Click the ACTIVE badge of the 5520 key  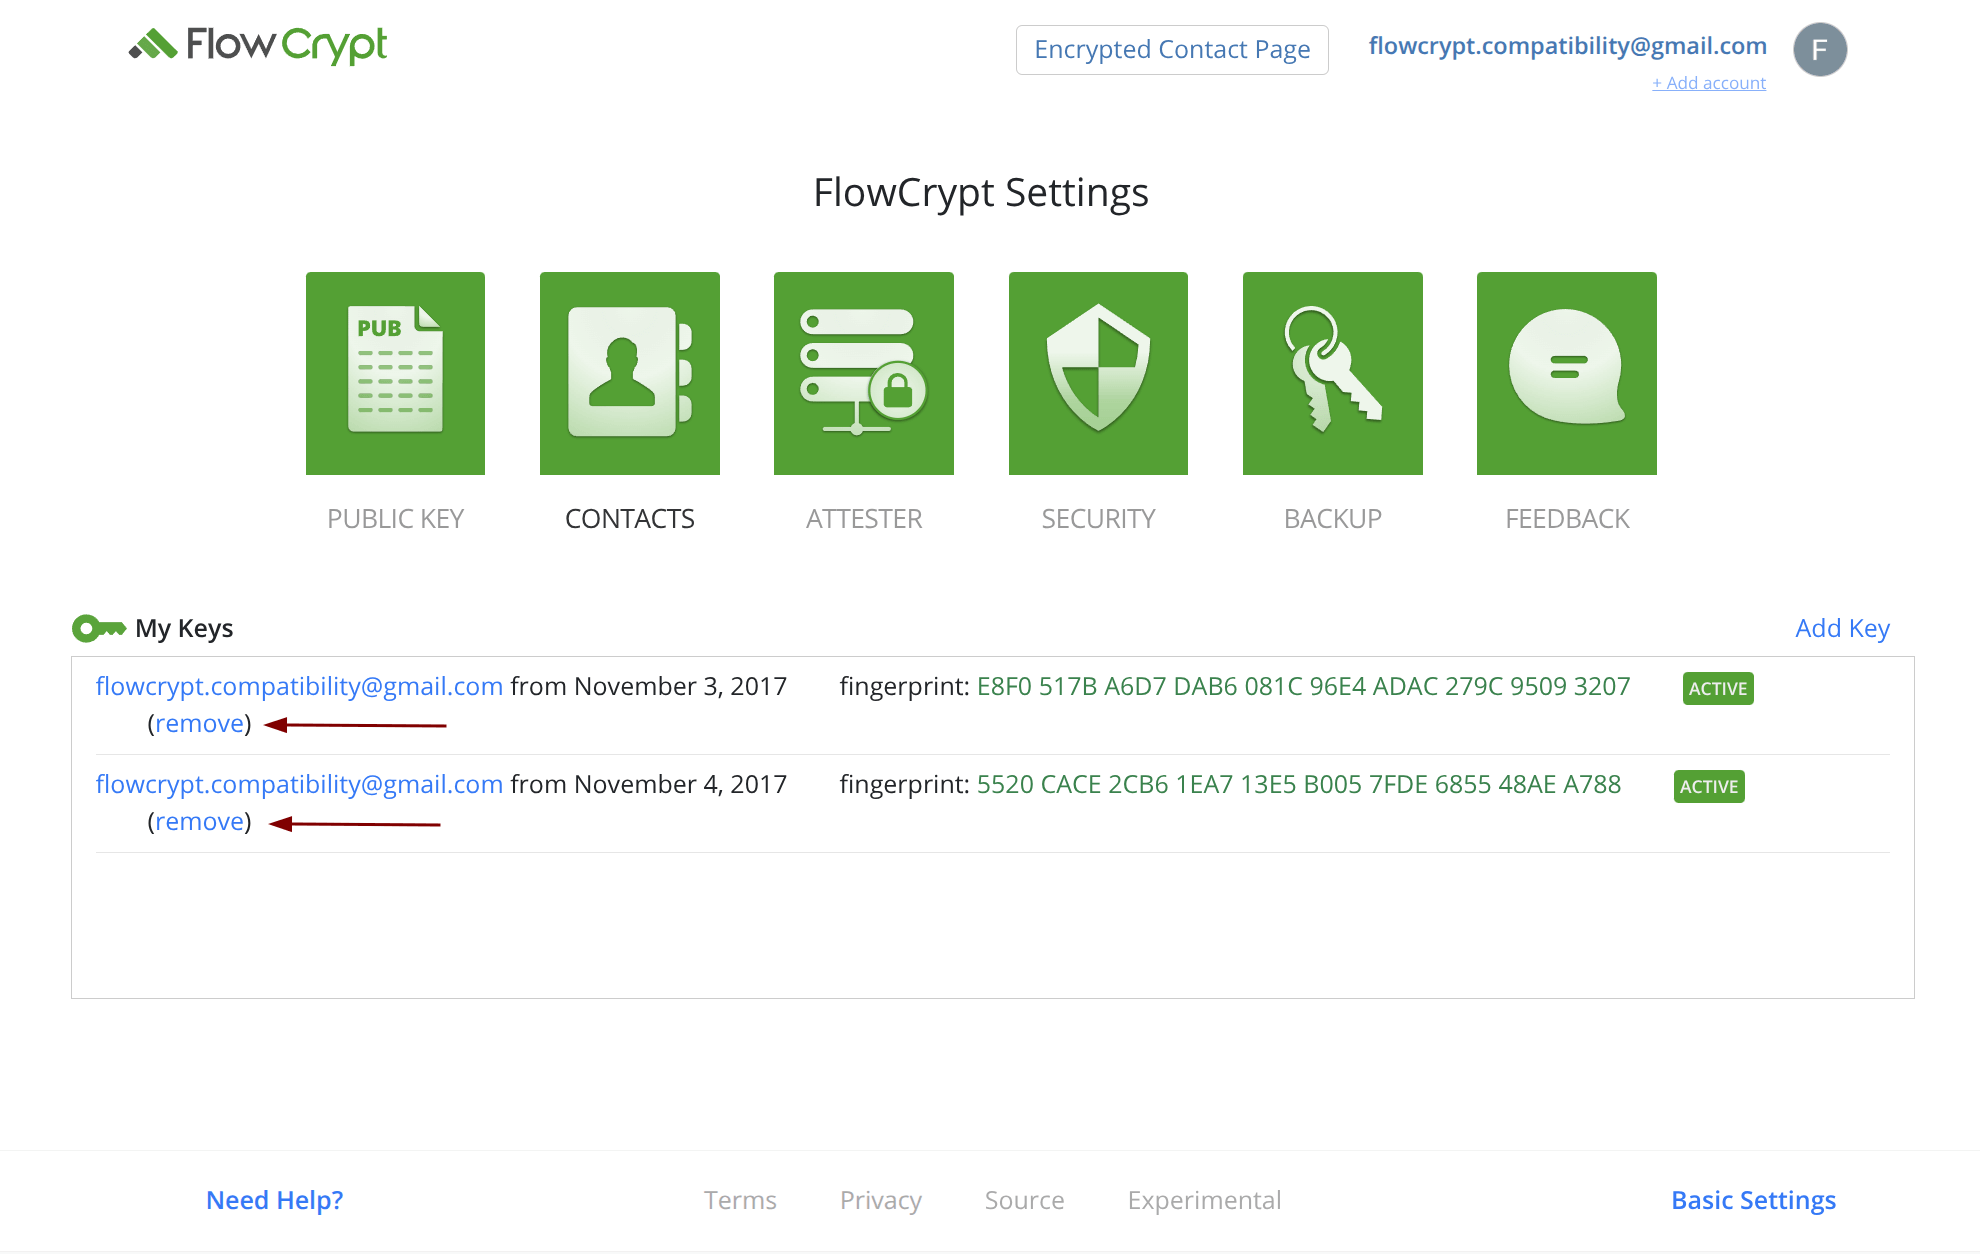1709,786
